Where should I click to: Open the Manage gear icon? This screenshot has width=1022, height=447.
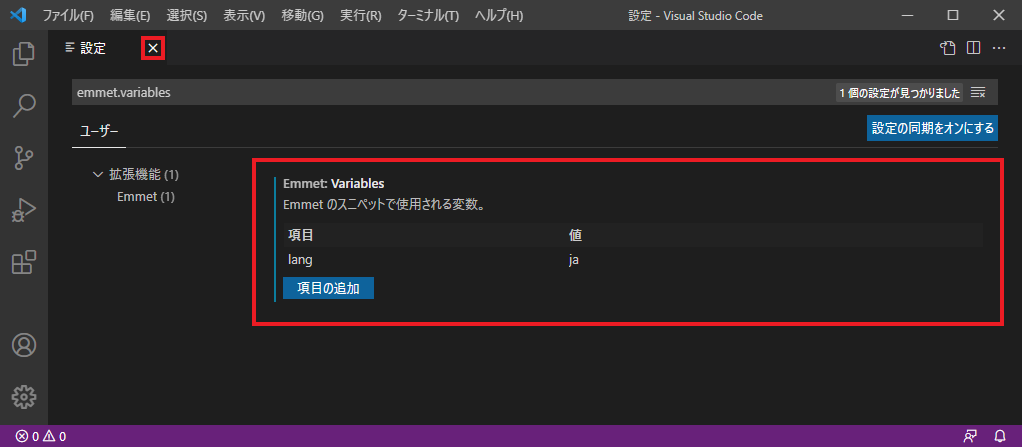pyautogui.click(x=24, y=396)
